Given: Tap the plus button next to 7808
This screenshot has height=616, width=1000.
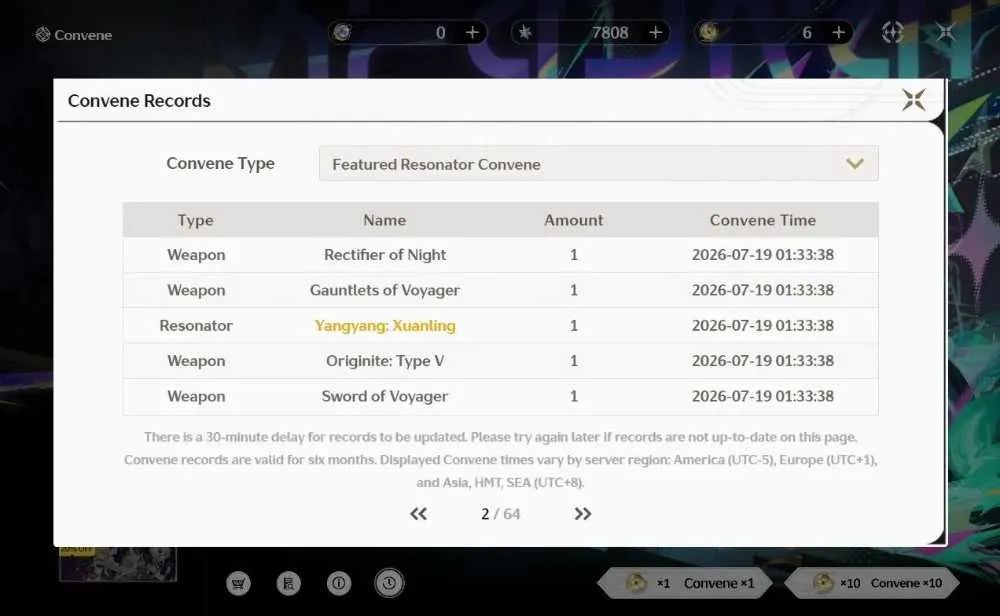Looking at the screenshot, I should coord(656,33).
